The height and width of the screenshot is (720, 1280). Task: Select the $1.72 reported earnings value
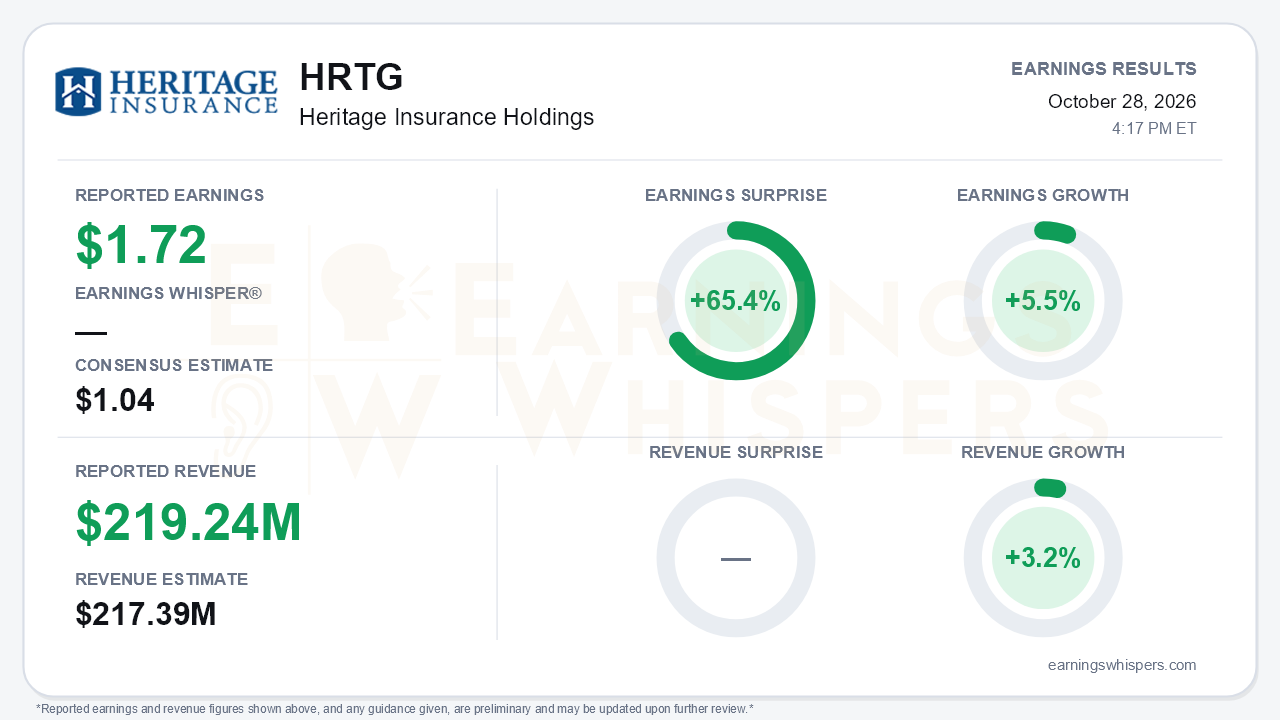point(141,245)
